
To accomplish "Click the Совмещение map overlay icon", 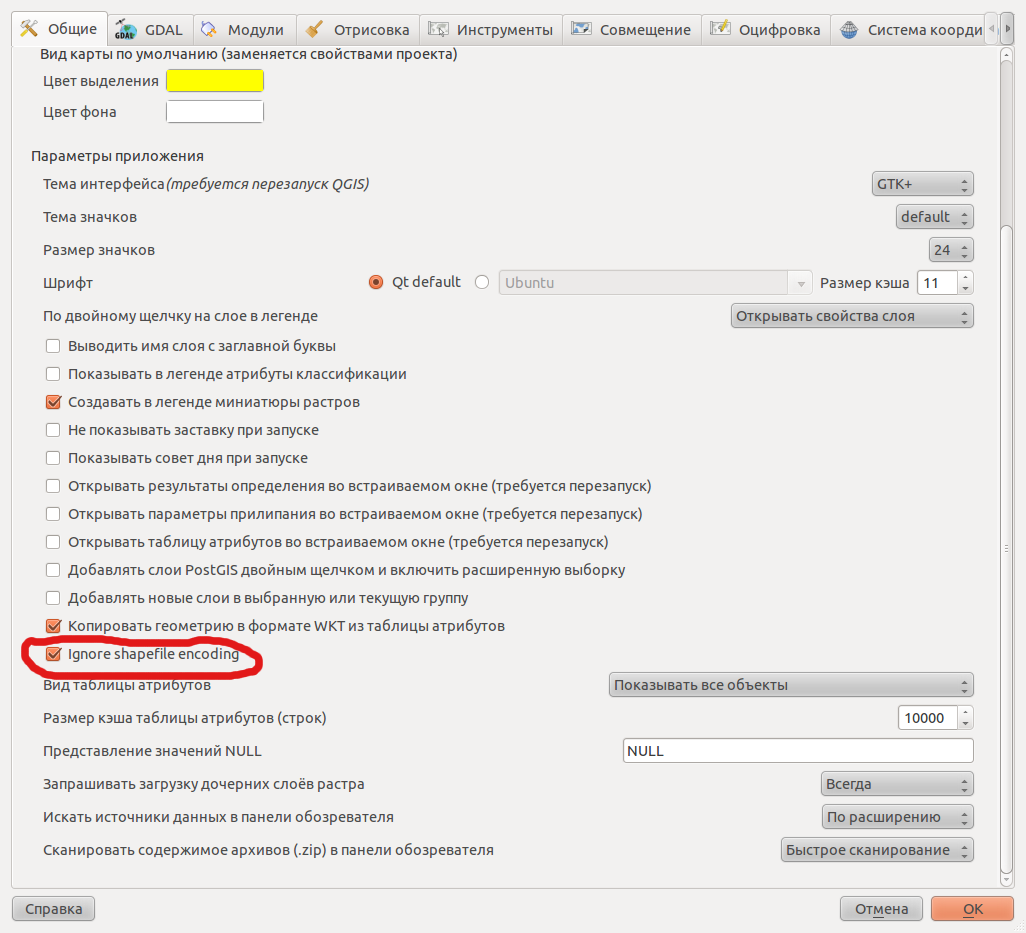I will [x=580, y=29].
